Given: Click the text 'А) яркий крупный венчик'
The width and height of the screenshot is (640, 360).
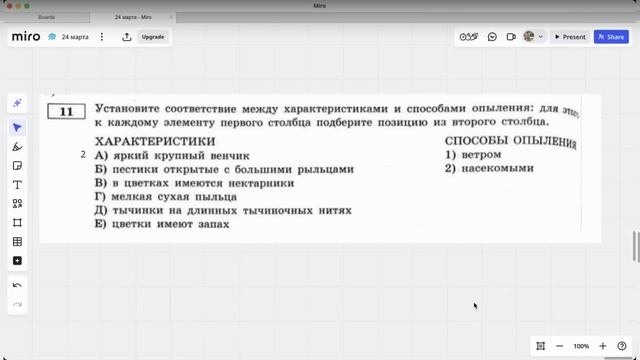Looking at the screenshot, I should (172, 156).
